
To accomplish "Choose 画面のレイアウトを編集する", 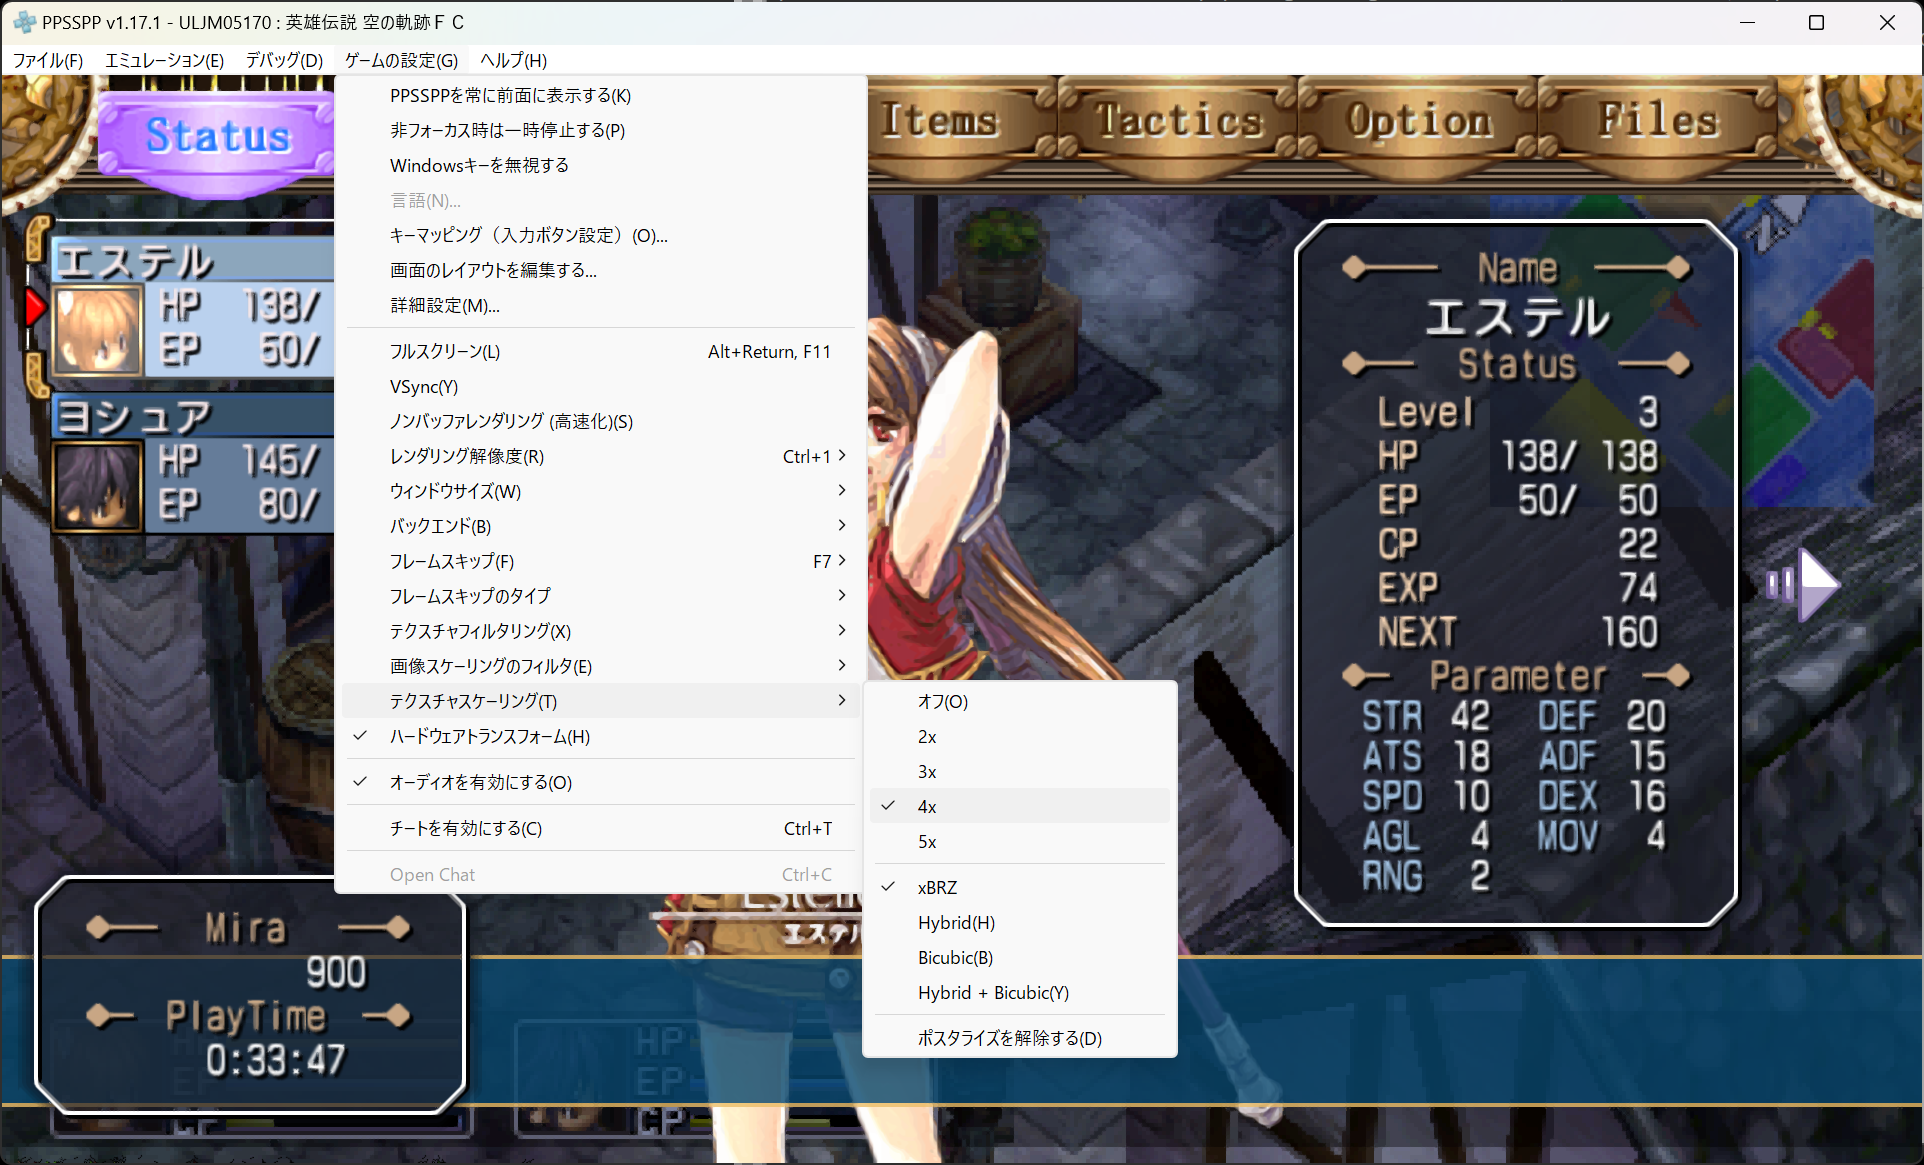I will (600, 271).
